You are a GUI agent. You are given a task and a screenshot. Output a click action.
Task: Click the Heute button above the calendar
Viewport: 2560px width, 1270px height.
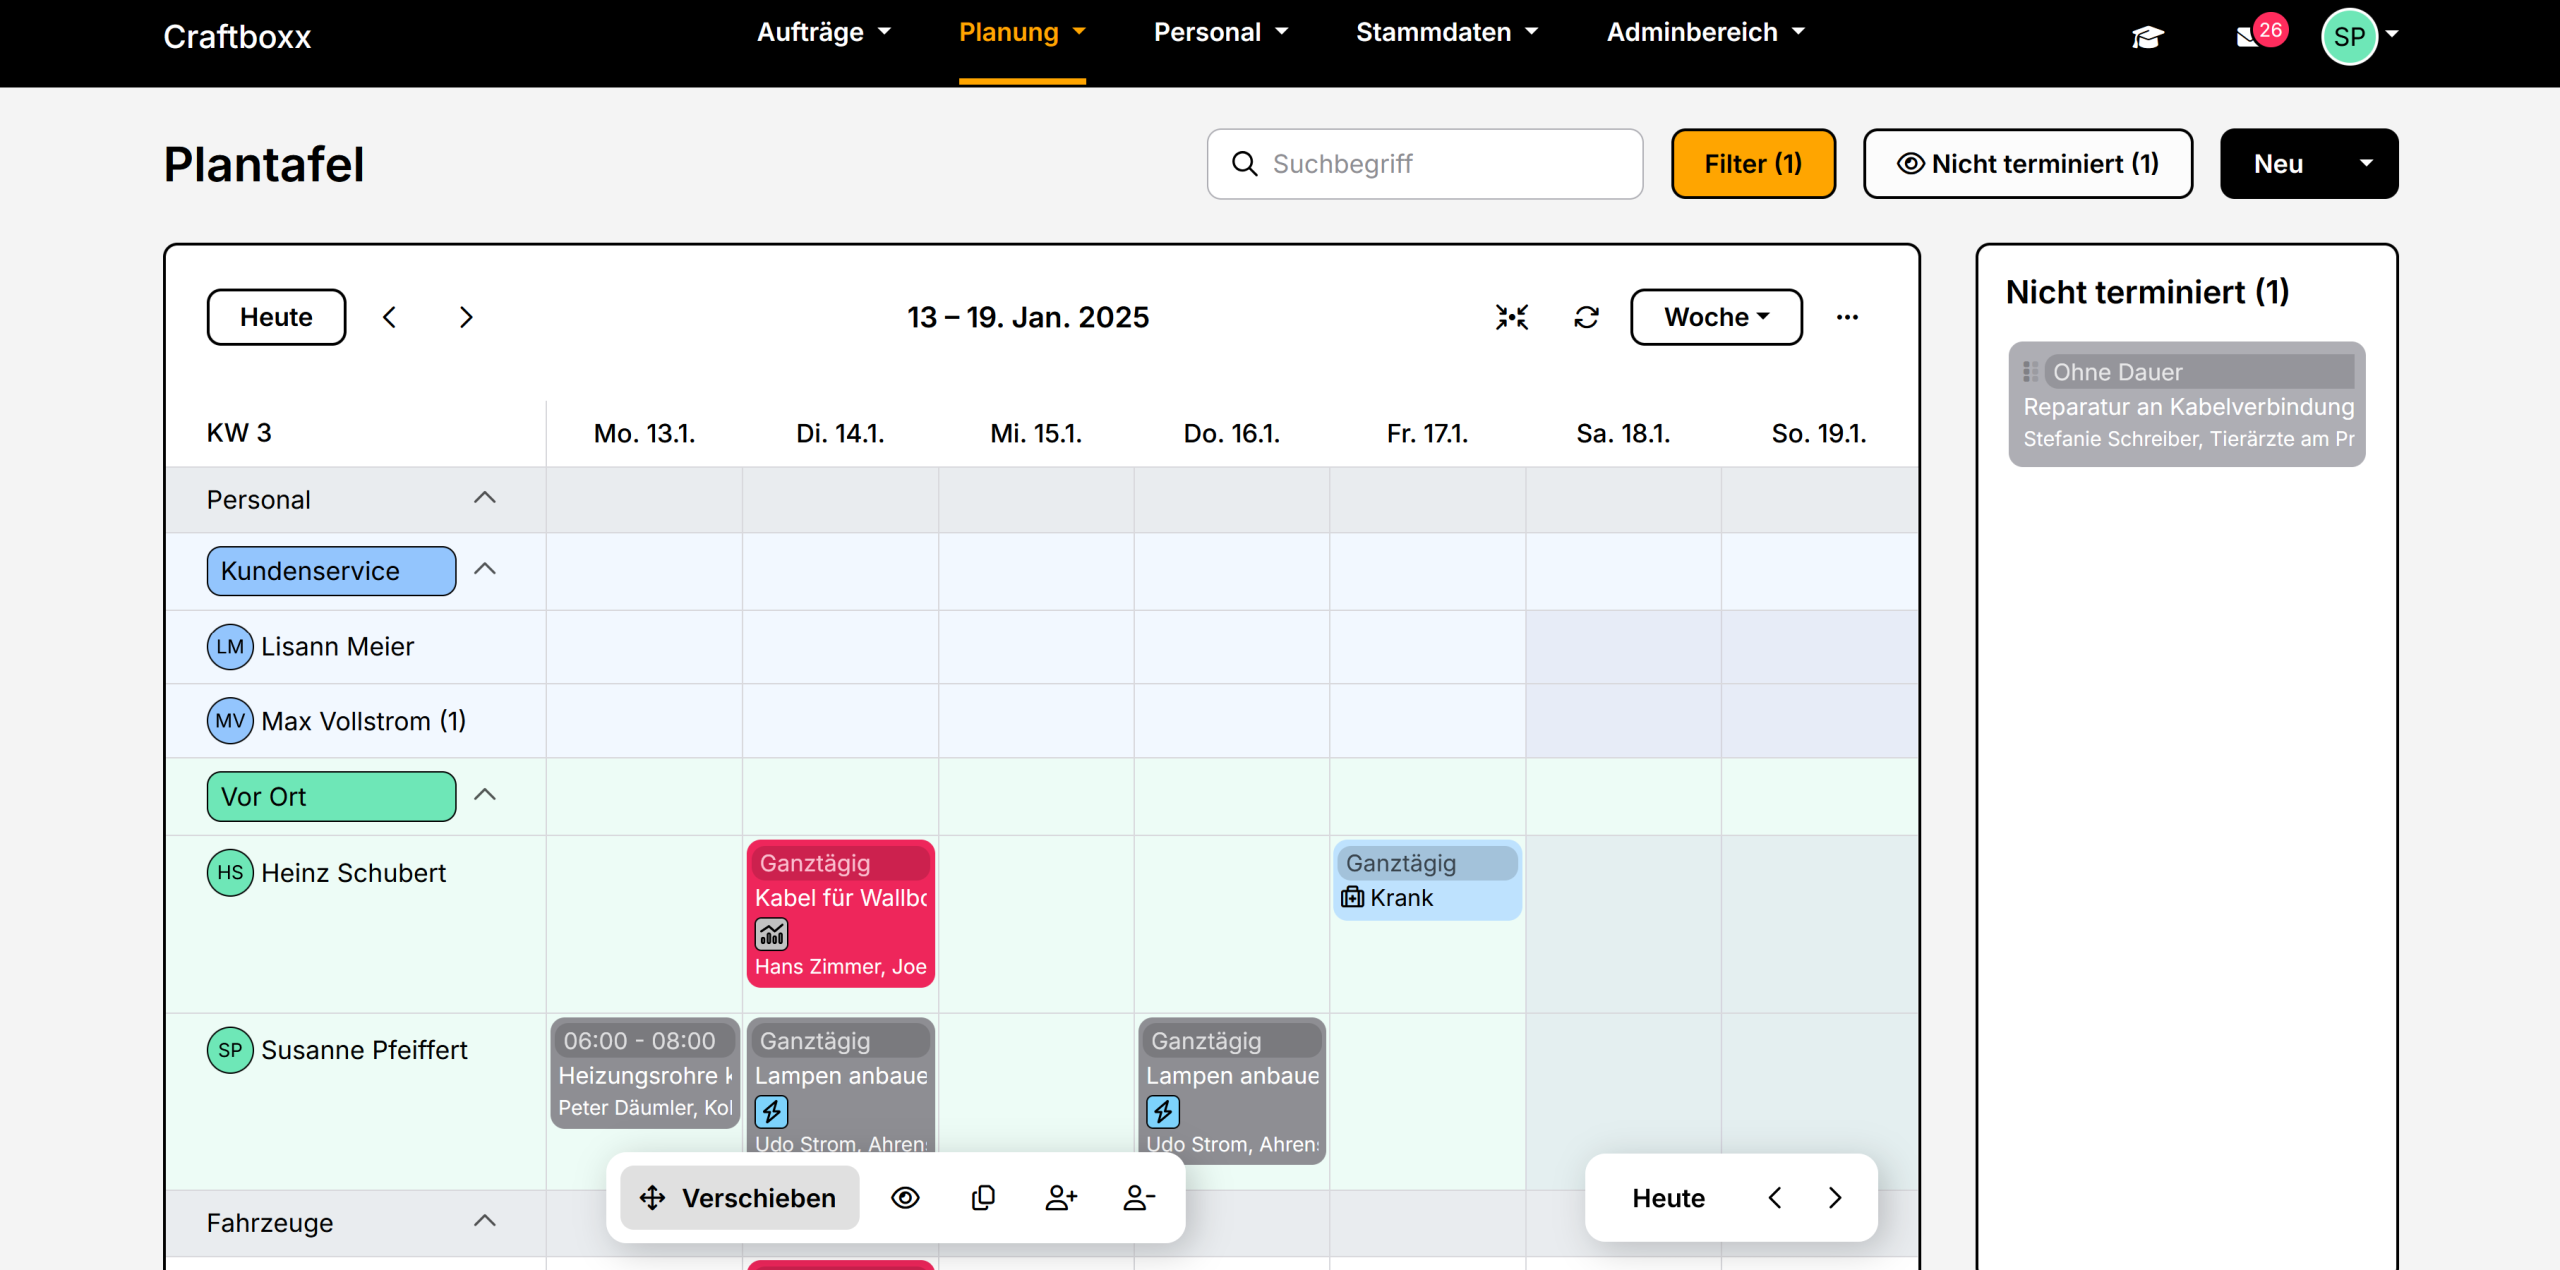276,317
